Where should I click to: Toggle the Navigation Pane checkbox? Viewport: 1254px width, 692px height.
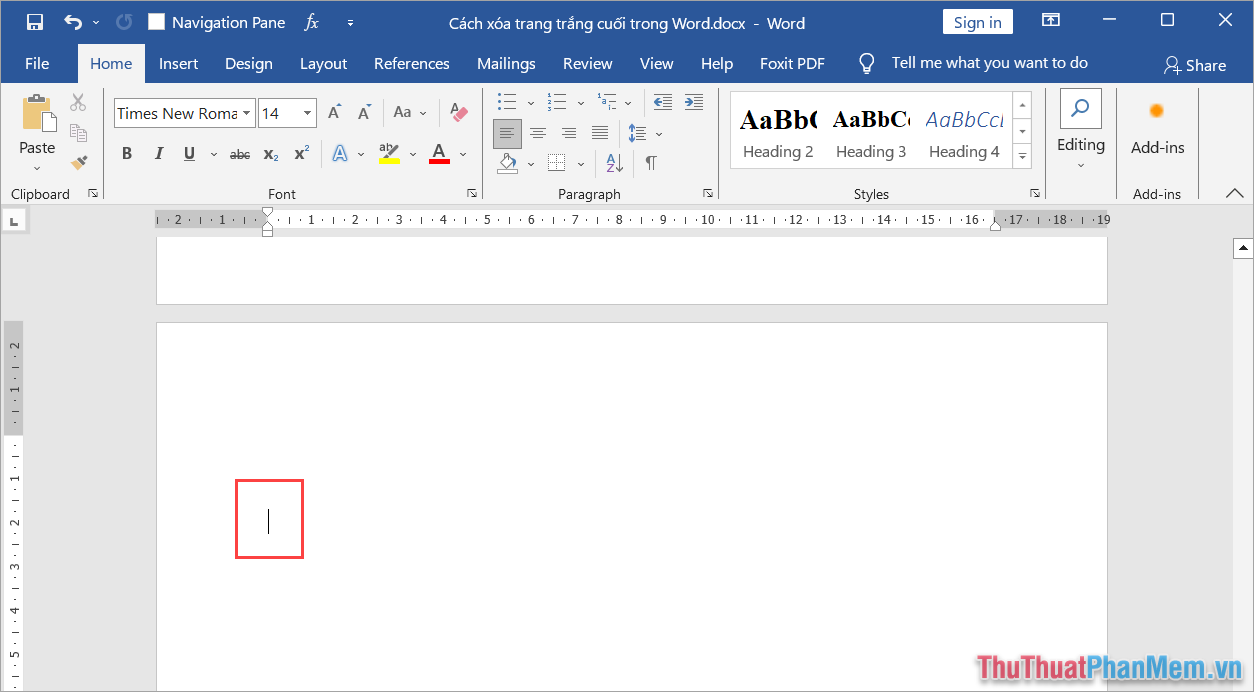(x=156, y=20)
